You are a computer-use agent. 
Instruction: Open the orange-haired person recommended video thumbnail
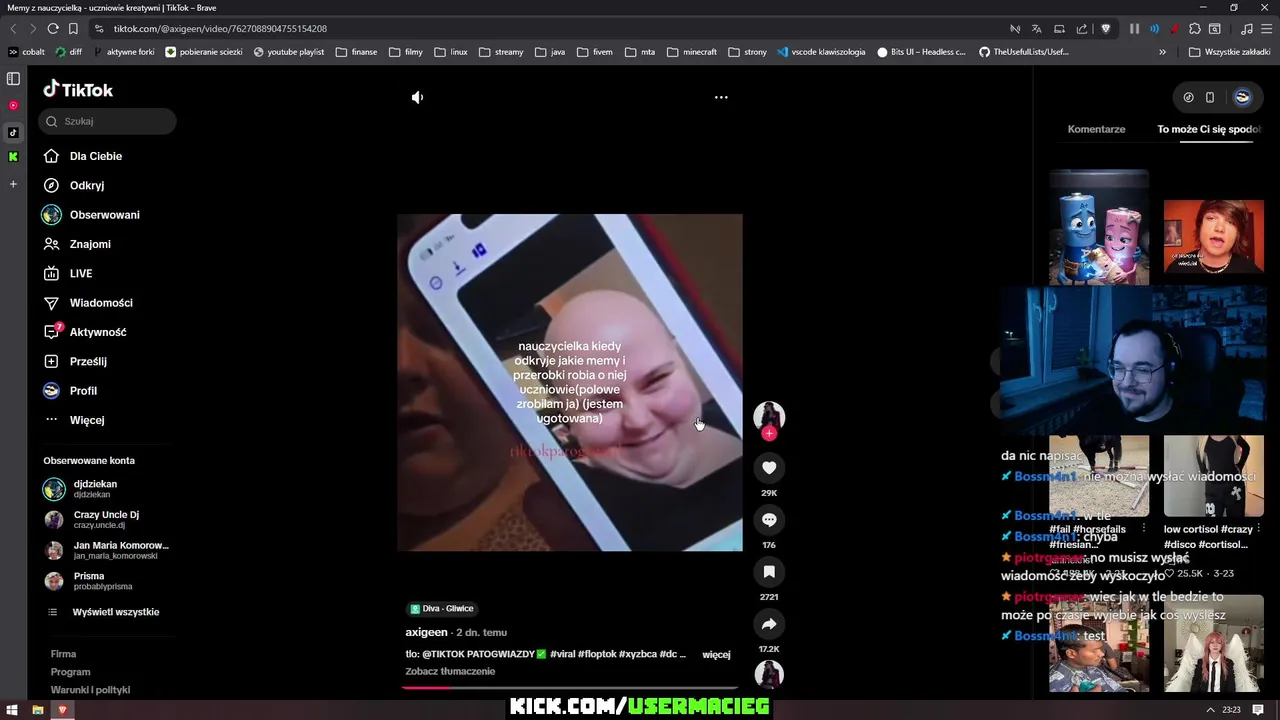(1213, 236)
